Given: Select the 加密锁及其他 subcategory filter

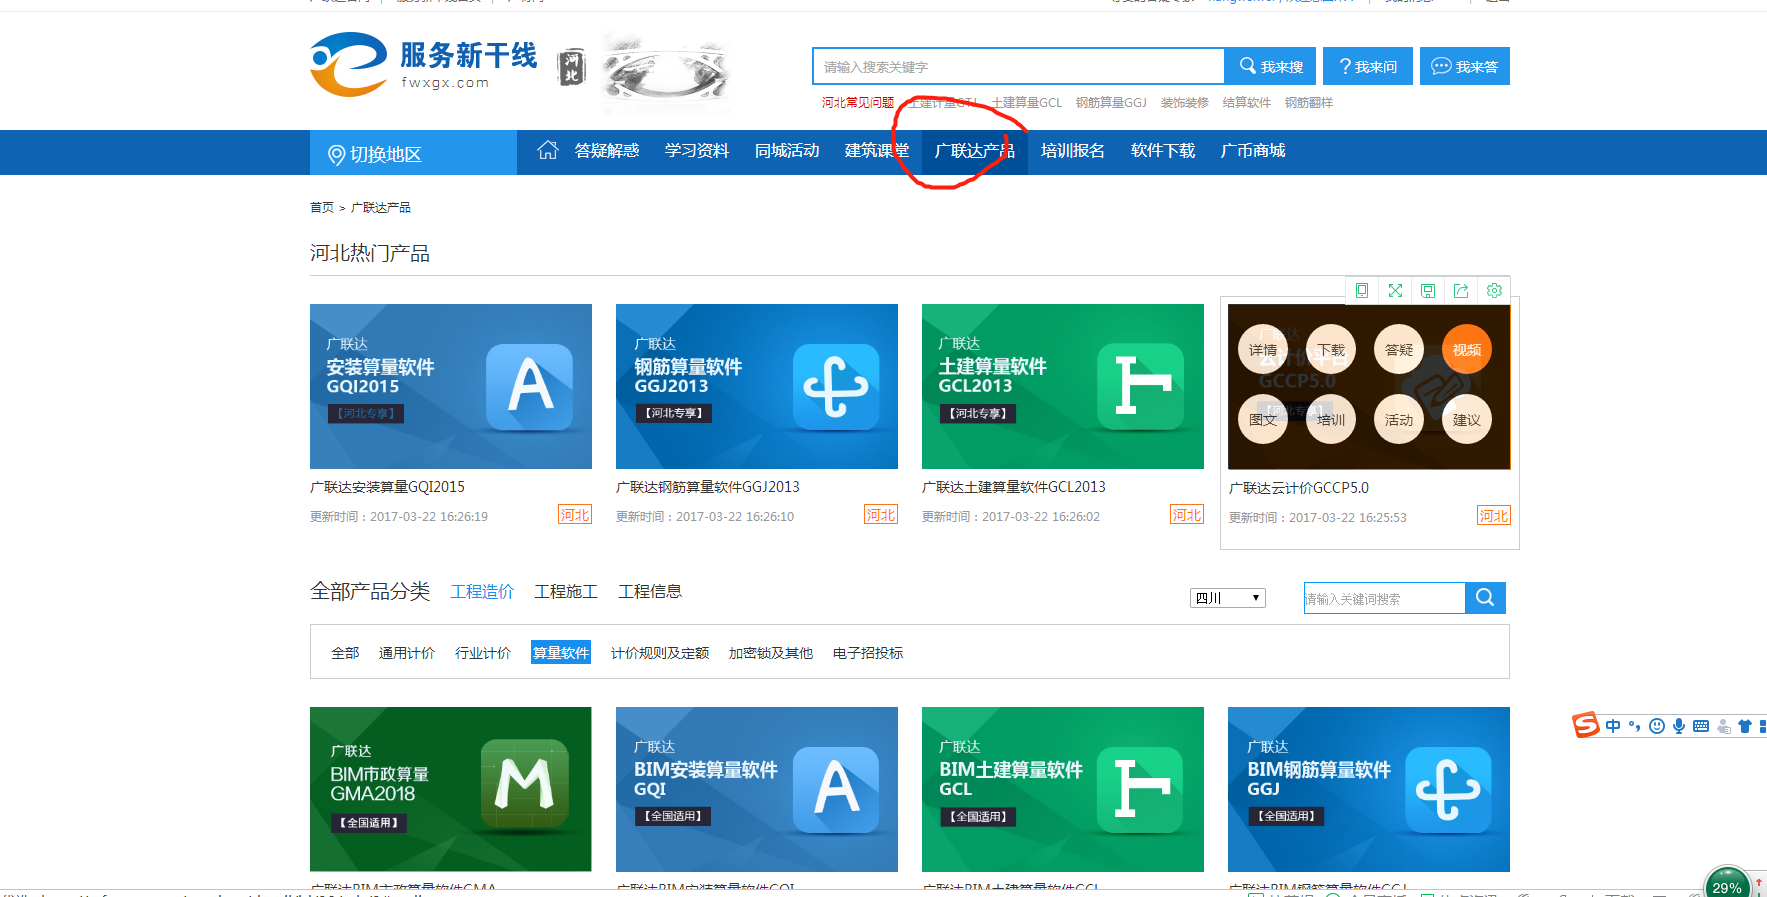Looking at the screenshot, I should pos(771,652).
